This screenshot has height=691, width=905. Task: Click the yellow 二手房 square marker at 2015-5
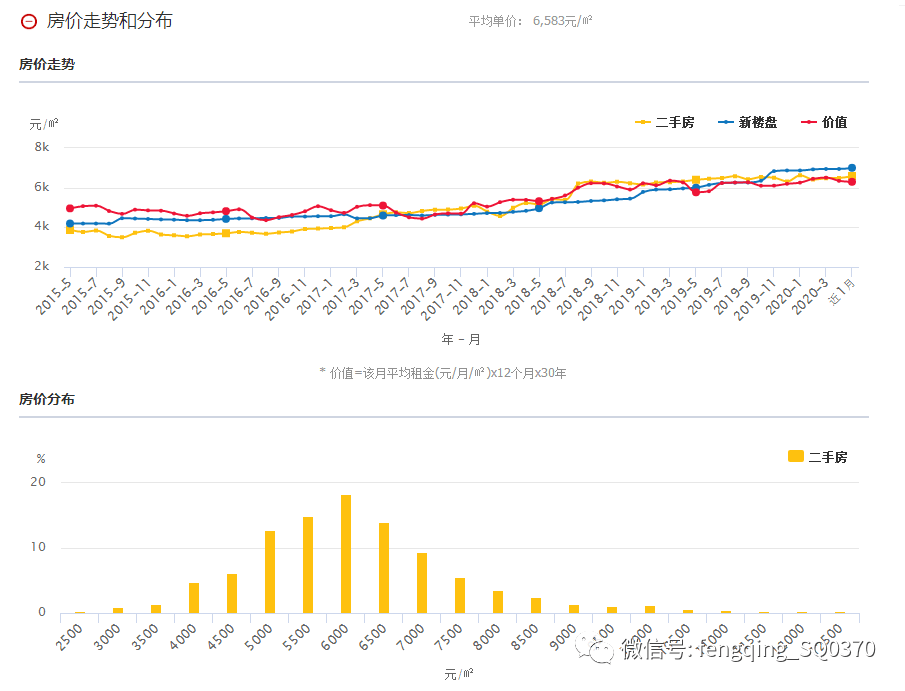pos(70,230)
